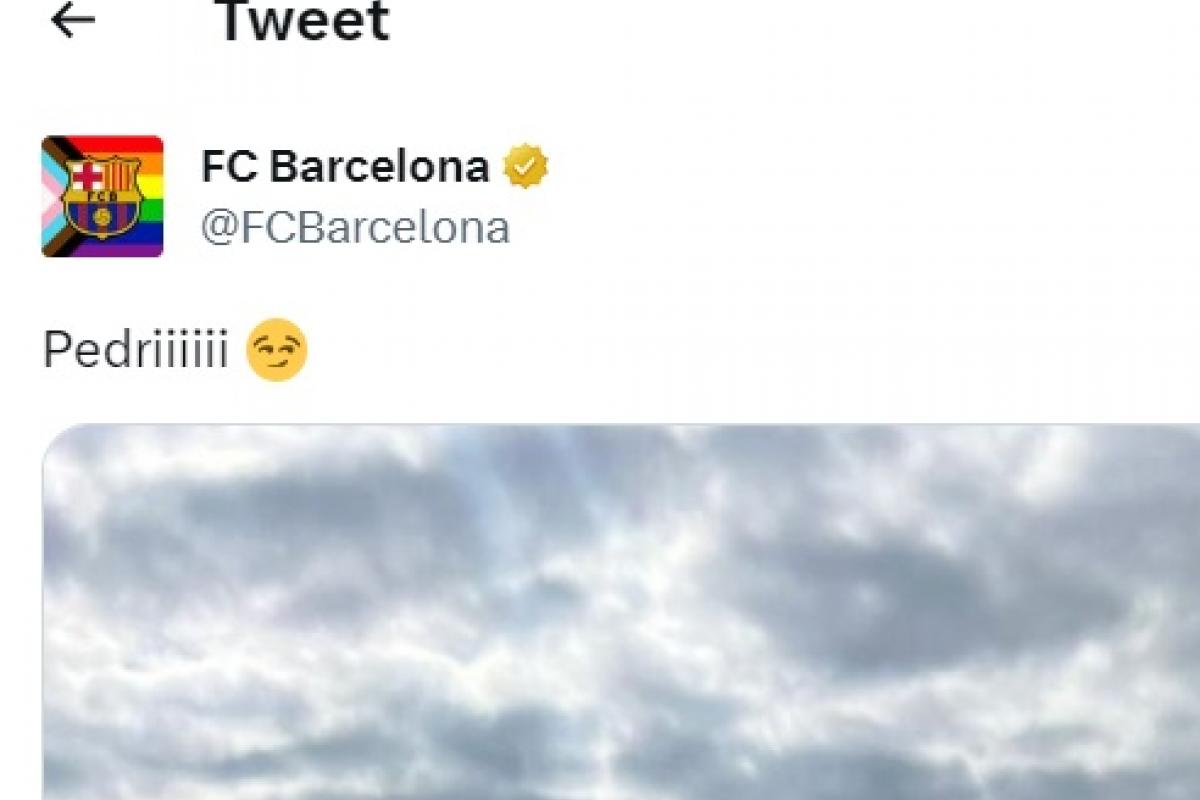Click the gold verified badge

[525, 167]
